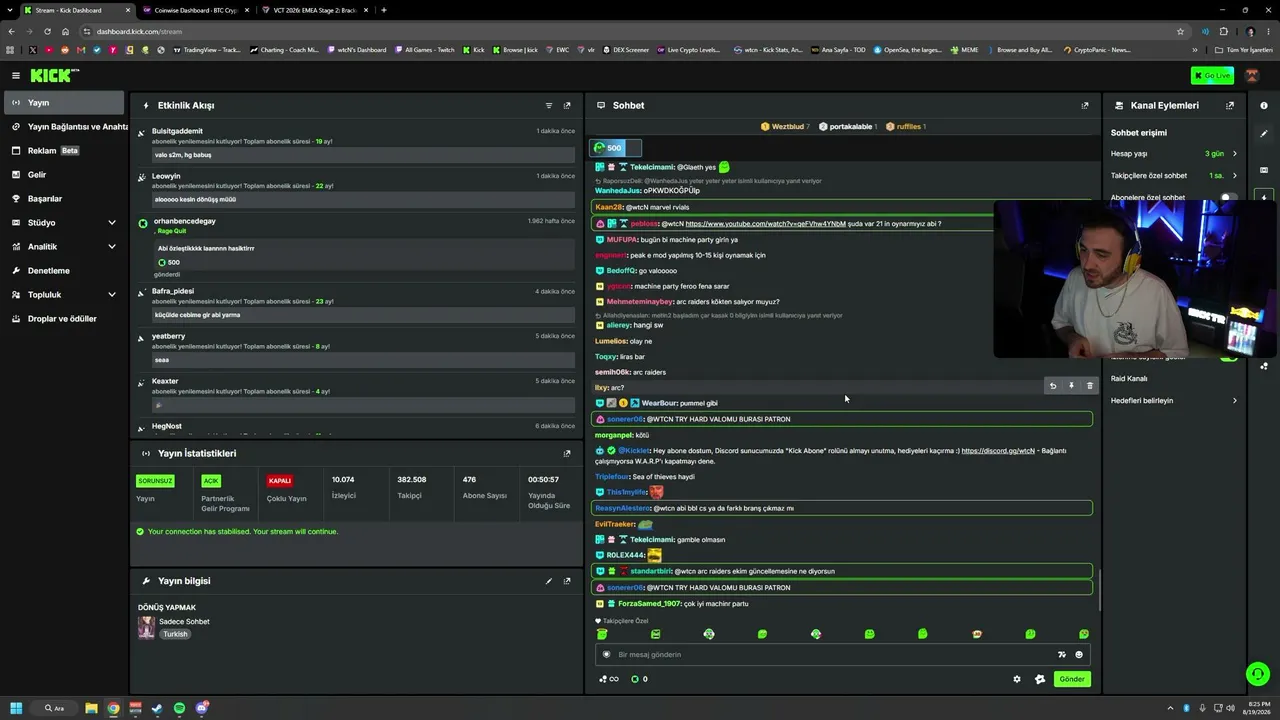Bookmark this page with the star icon

tap(1180, 31)
